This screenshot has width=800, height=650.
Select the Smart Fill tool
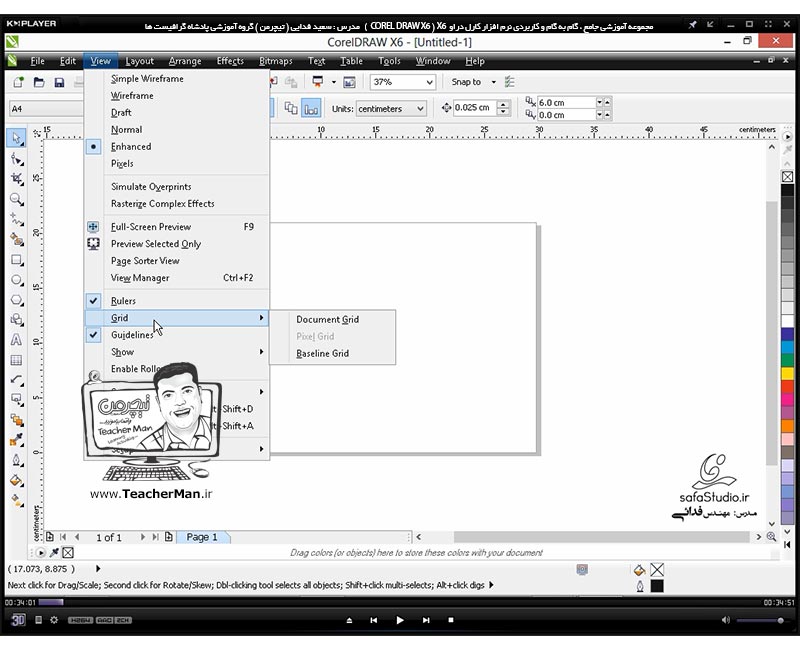coord(16,240)
